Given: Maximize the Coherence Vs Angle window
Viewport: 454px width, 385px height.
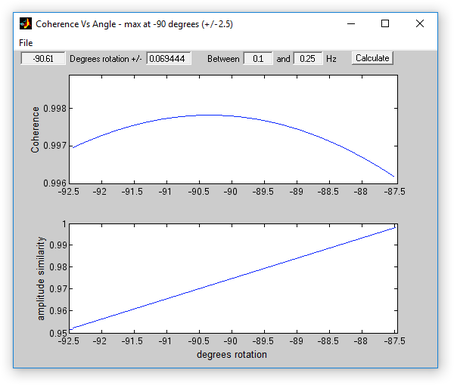Looking at the screenshot, I should click(x=385, y=24).
